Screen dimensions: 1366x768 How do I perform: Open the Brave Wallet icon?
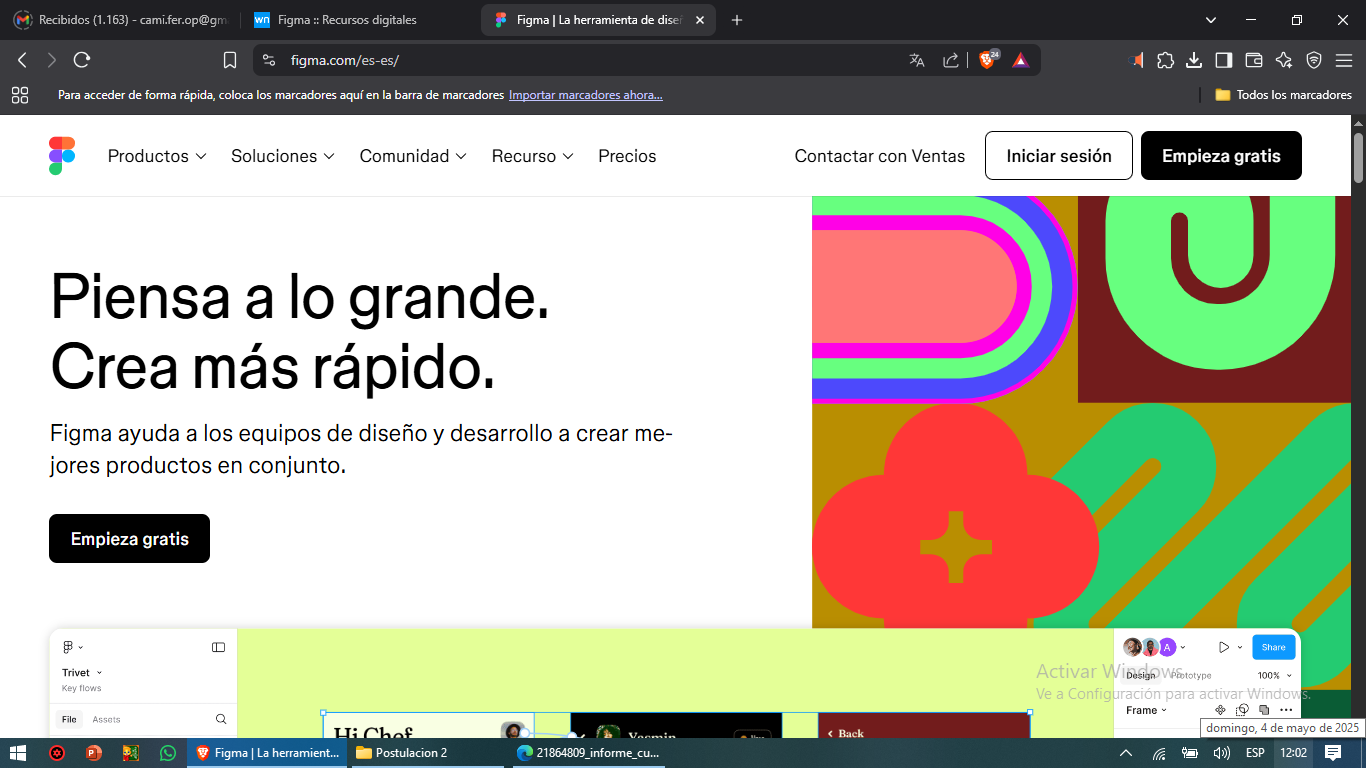pyautogui.click(x=1254, y=60)
